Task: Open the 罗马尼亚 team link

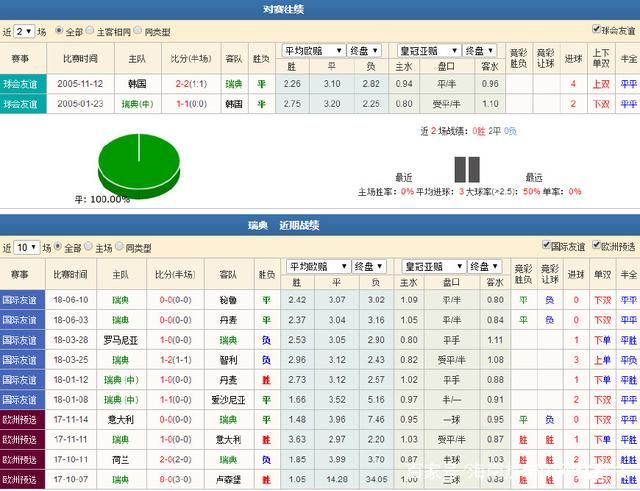Action: 121,340
